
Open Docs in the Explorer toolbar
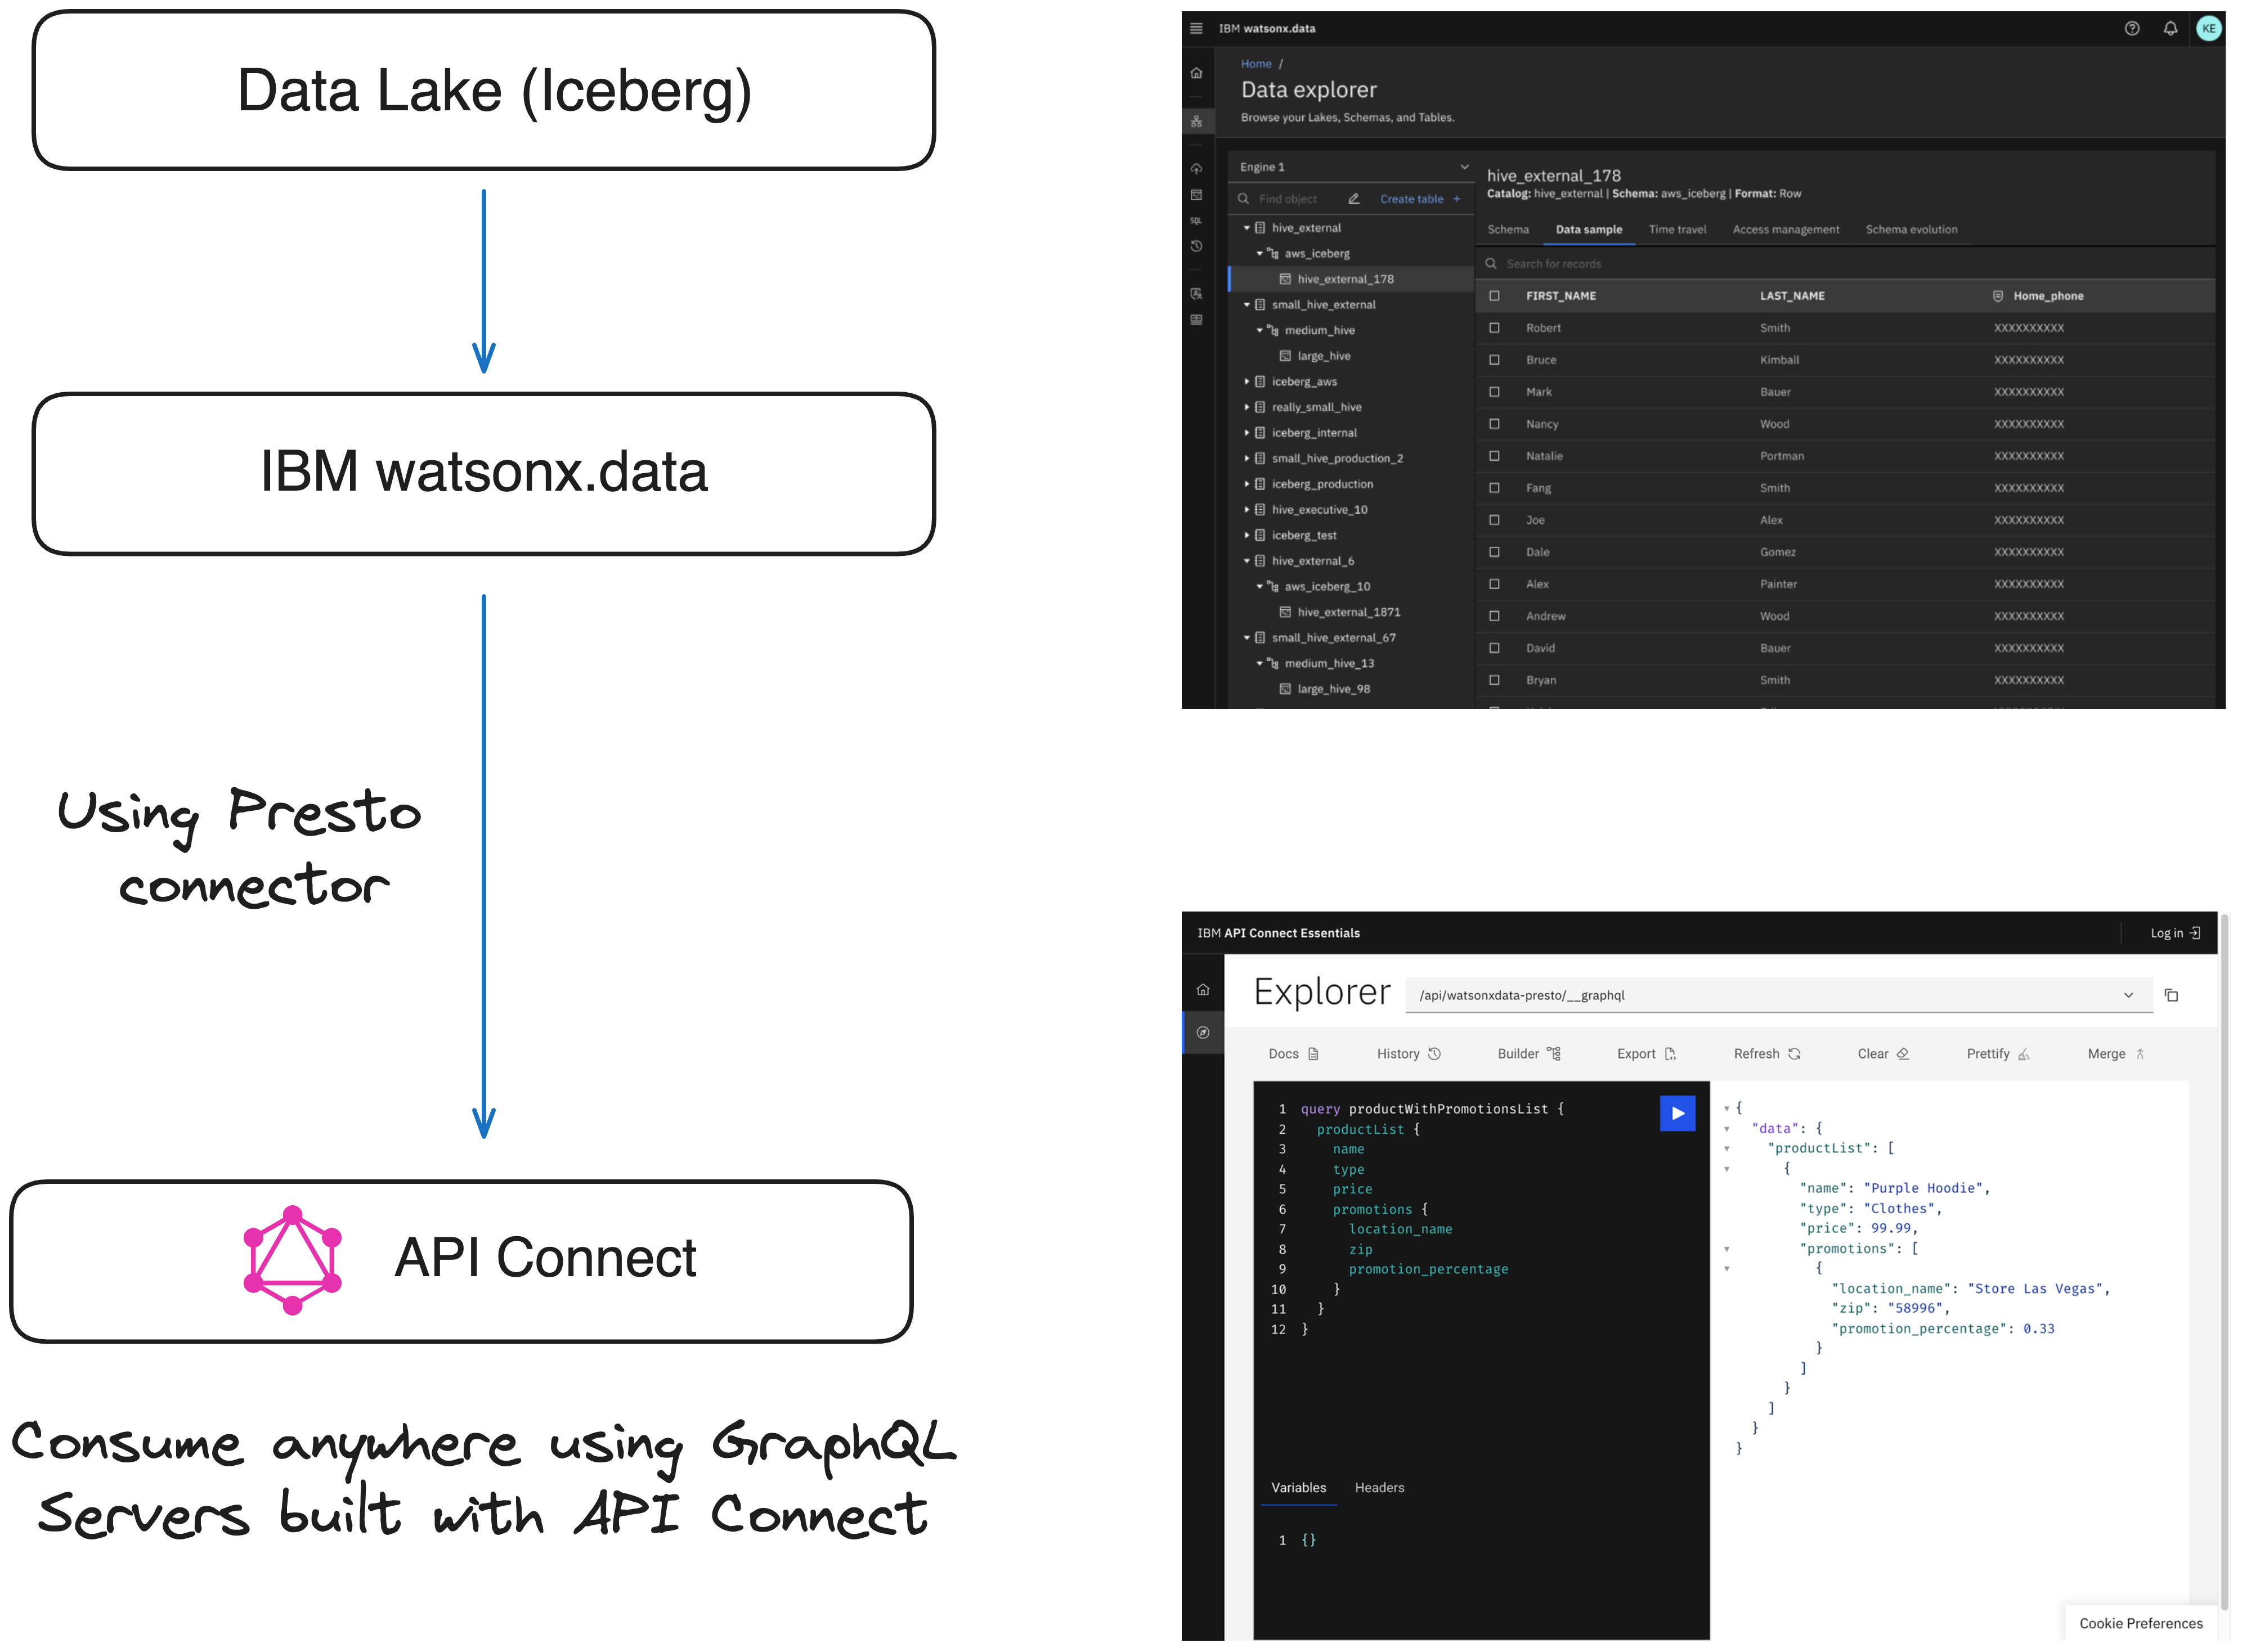(x=1293, y=1054)
